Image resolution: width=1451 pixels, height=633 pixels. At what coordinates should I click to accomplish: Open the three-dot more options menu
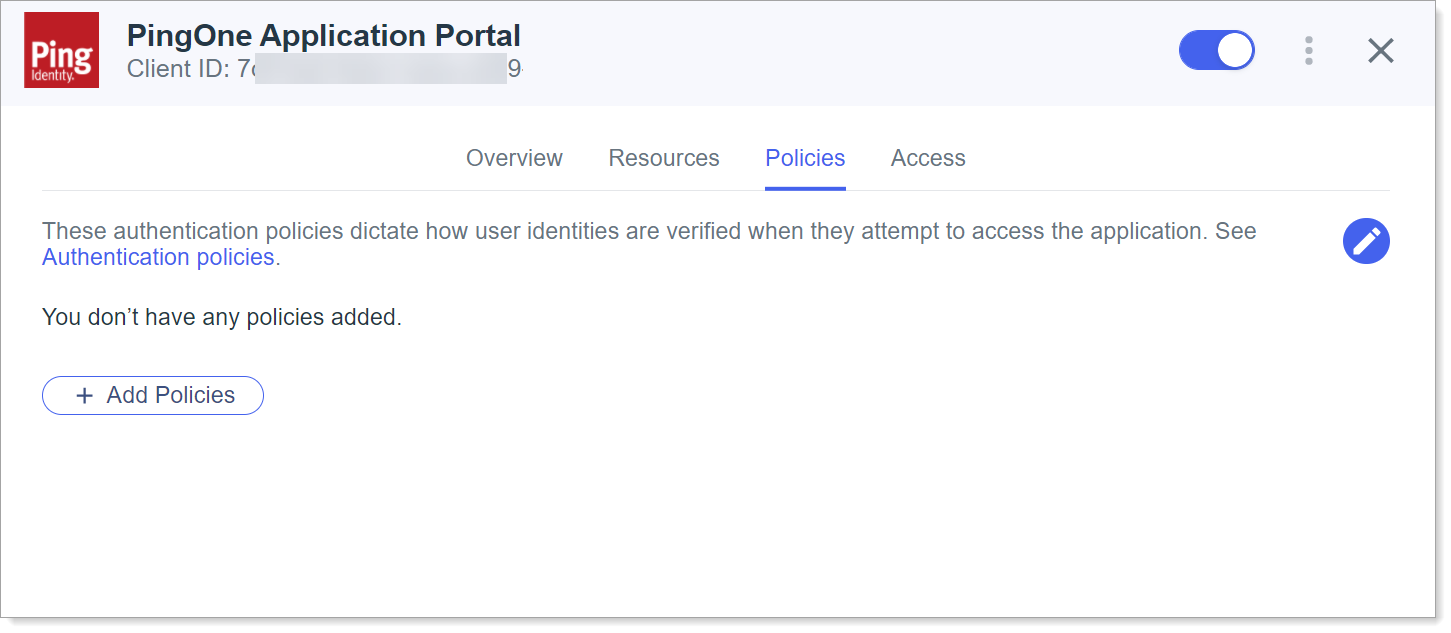[x=1308, y=51]
